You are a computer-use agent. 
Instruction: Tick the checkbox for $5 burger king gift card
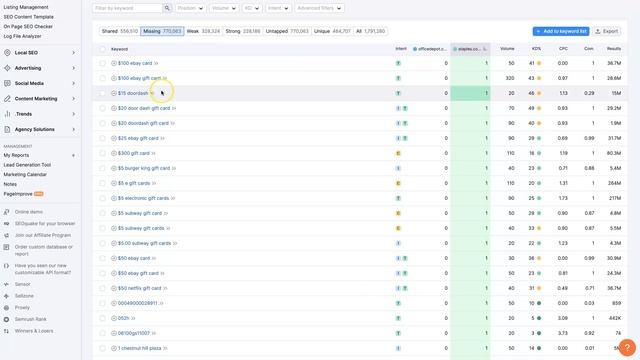[x=102, y=168]
